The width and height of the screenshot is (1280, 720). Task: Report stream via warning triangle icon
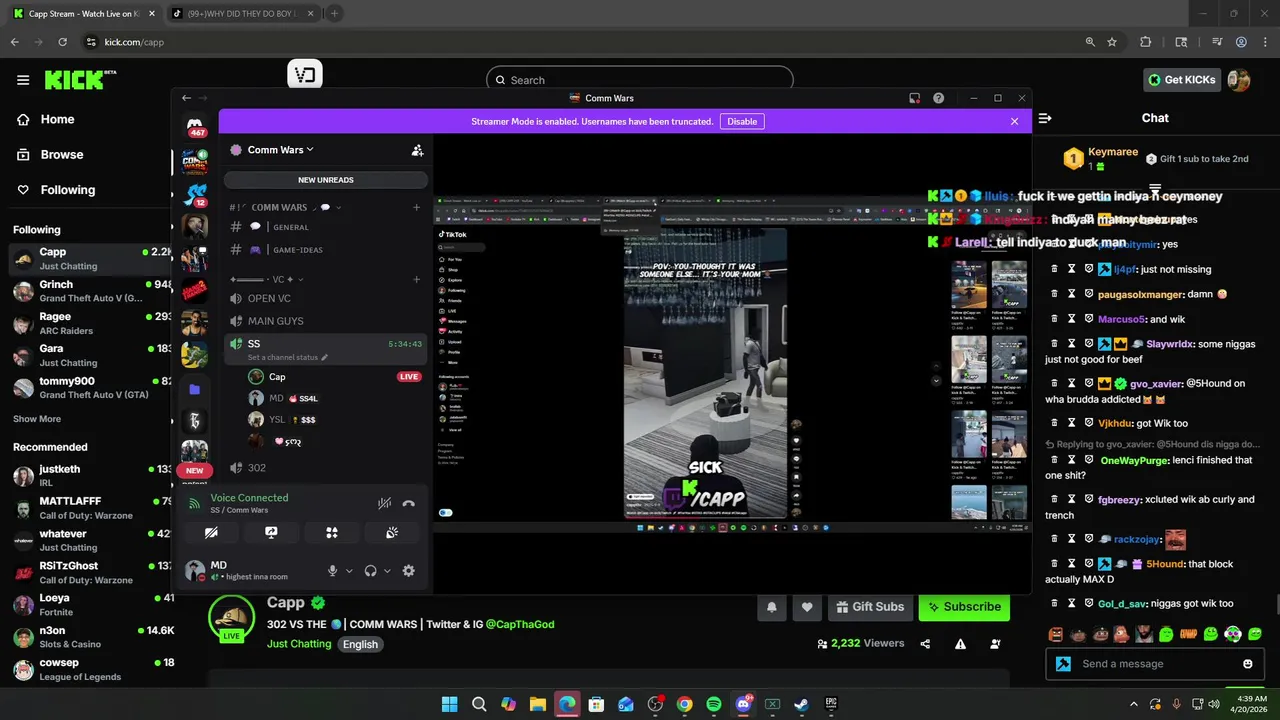click(960, 644)
